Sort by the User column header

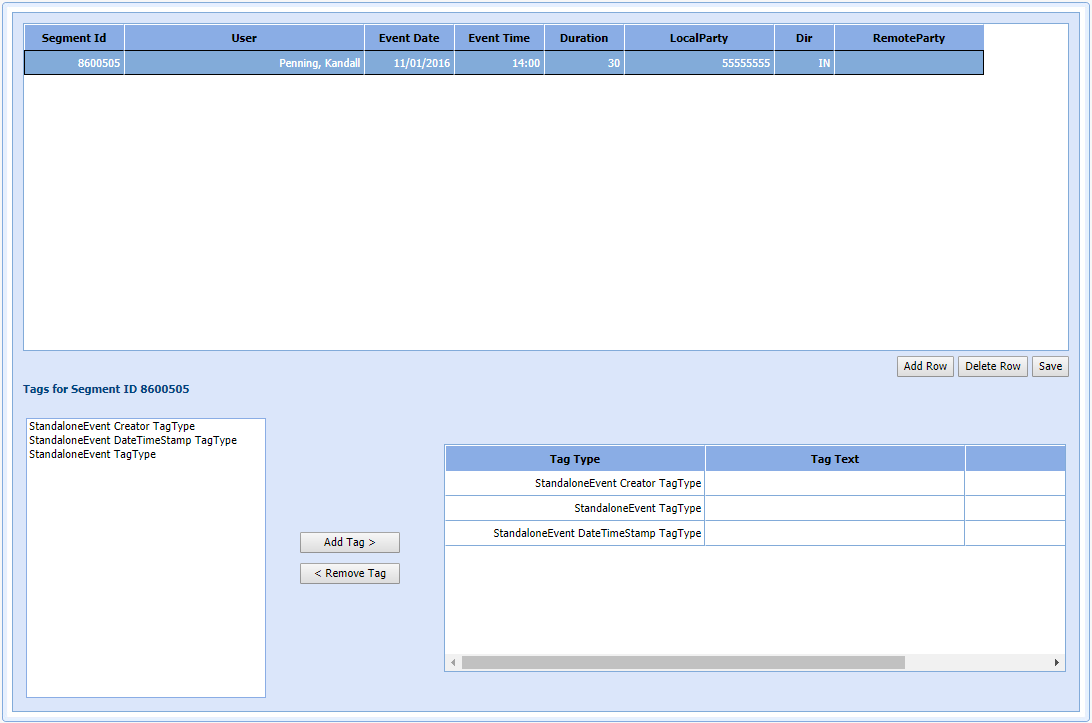click(244, 38)
